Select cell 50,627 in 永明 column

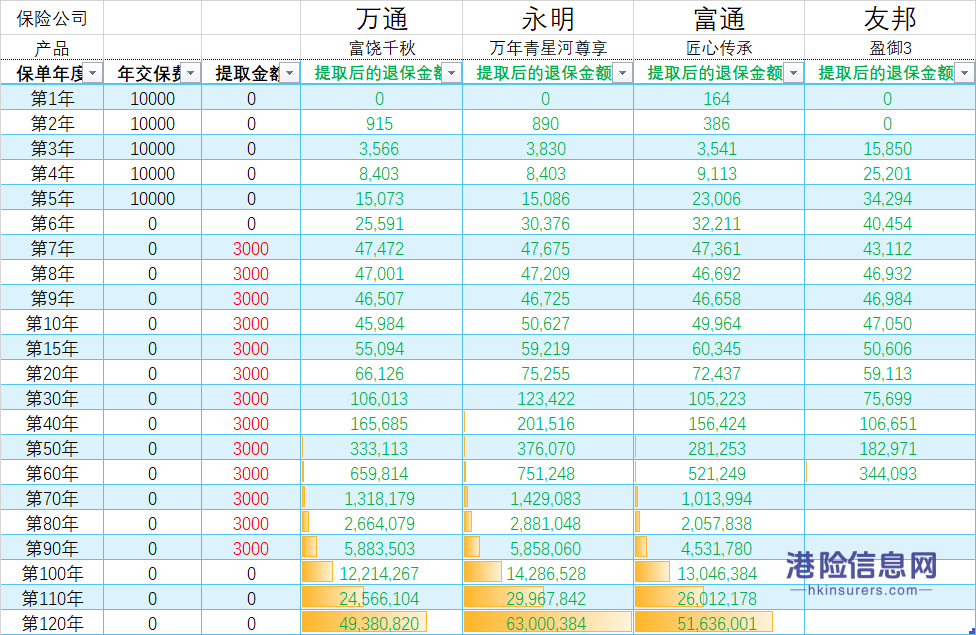pyautogui.click(x=548, y=323)
